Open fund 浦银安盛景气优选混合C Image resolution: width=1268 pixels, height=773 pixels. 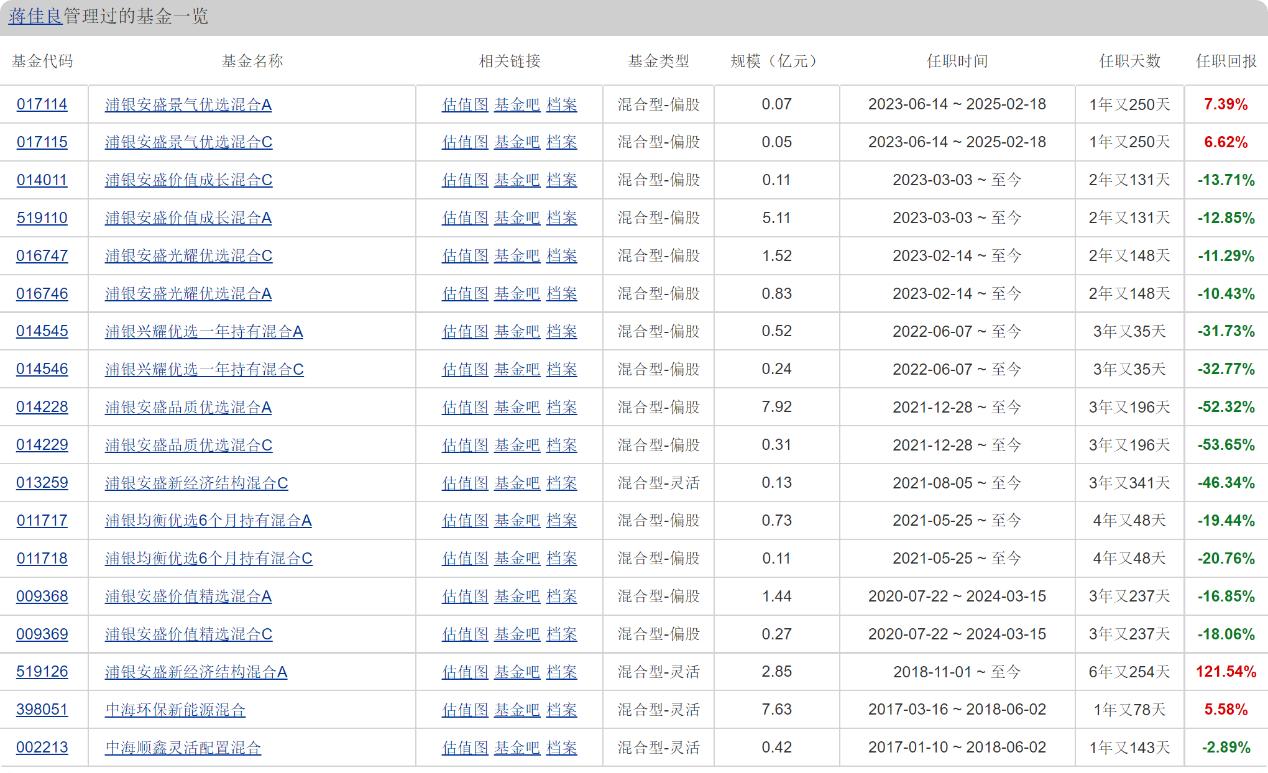point(188,142)
